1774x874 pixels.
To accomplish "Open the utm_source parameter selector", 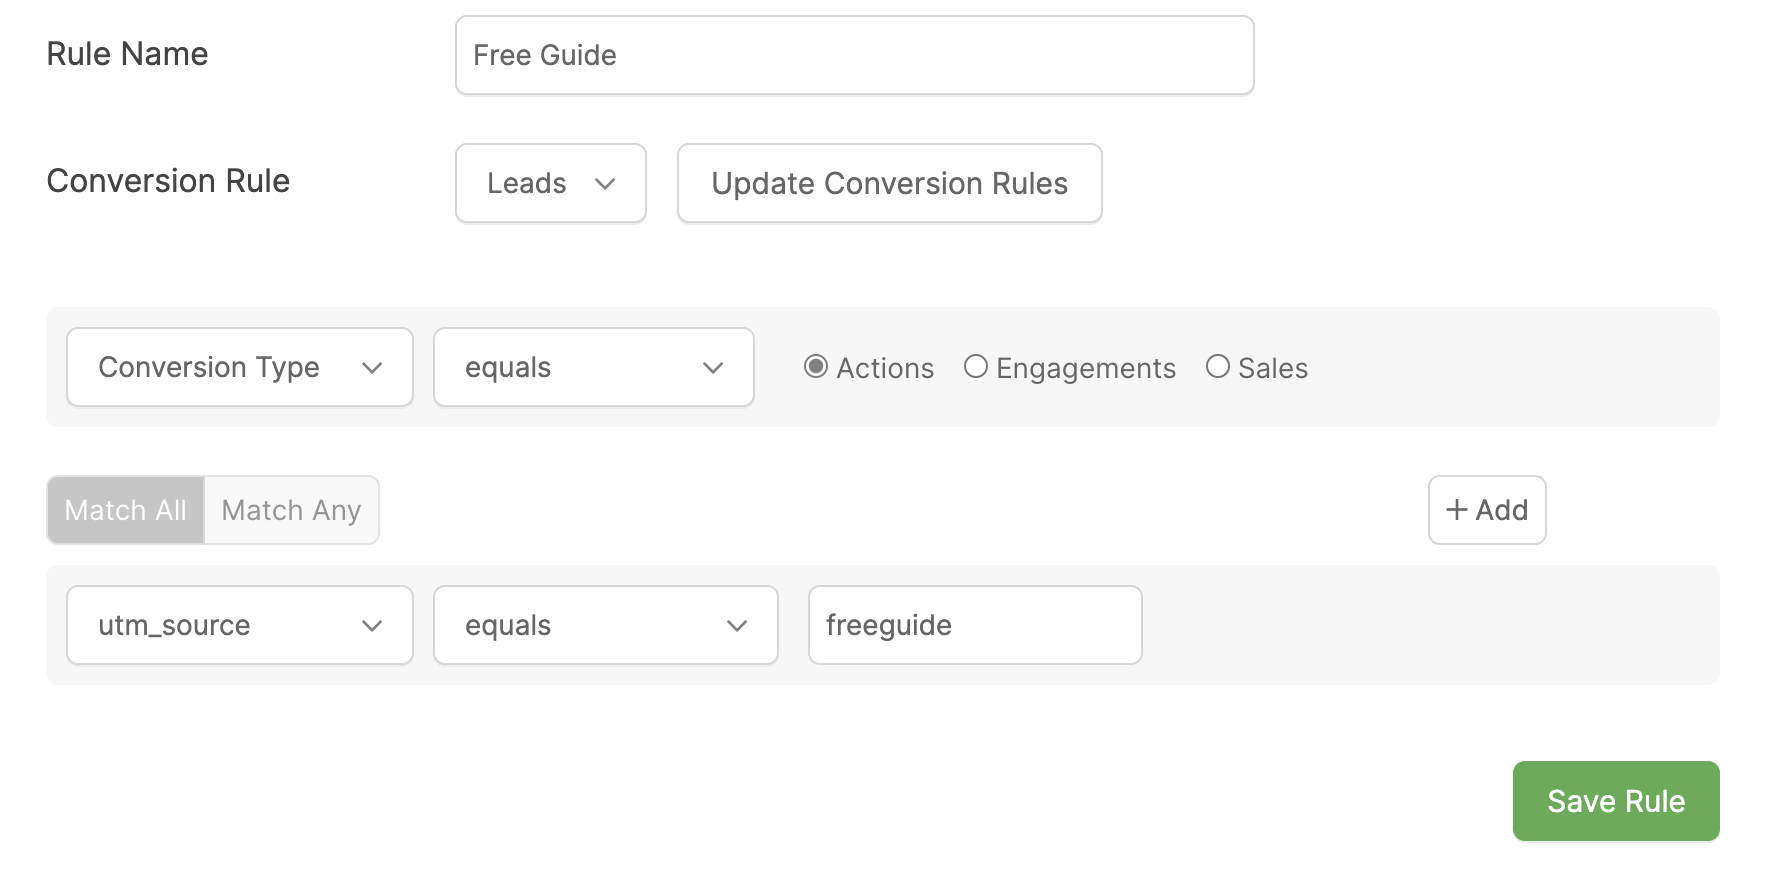I will (239, 626).
